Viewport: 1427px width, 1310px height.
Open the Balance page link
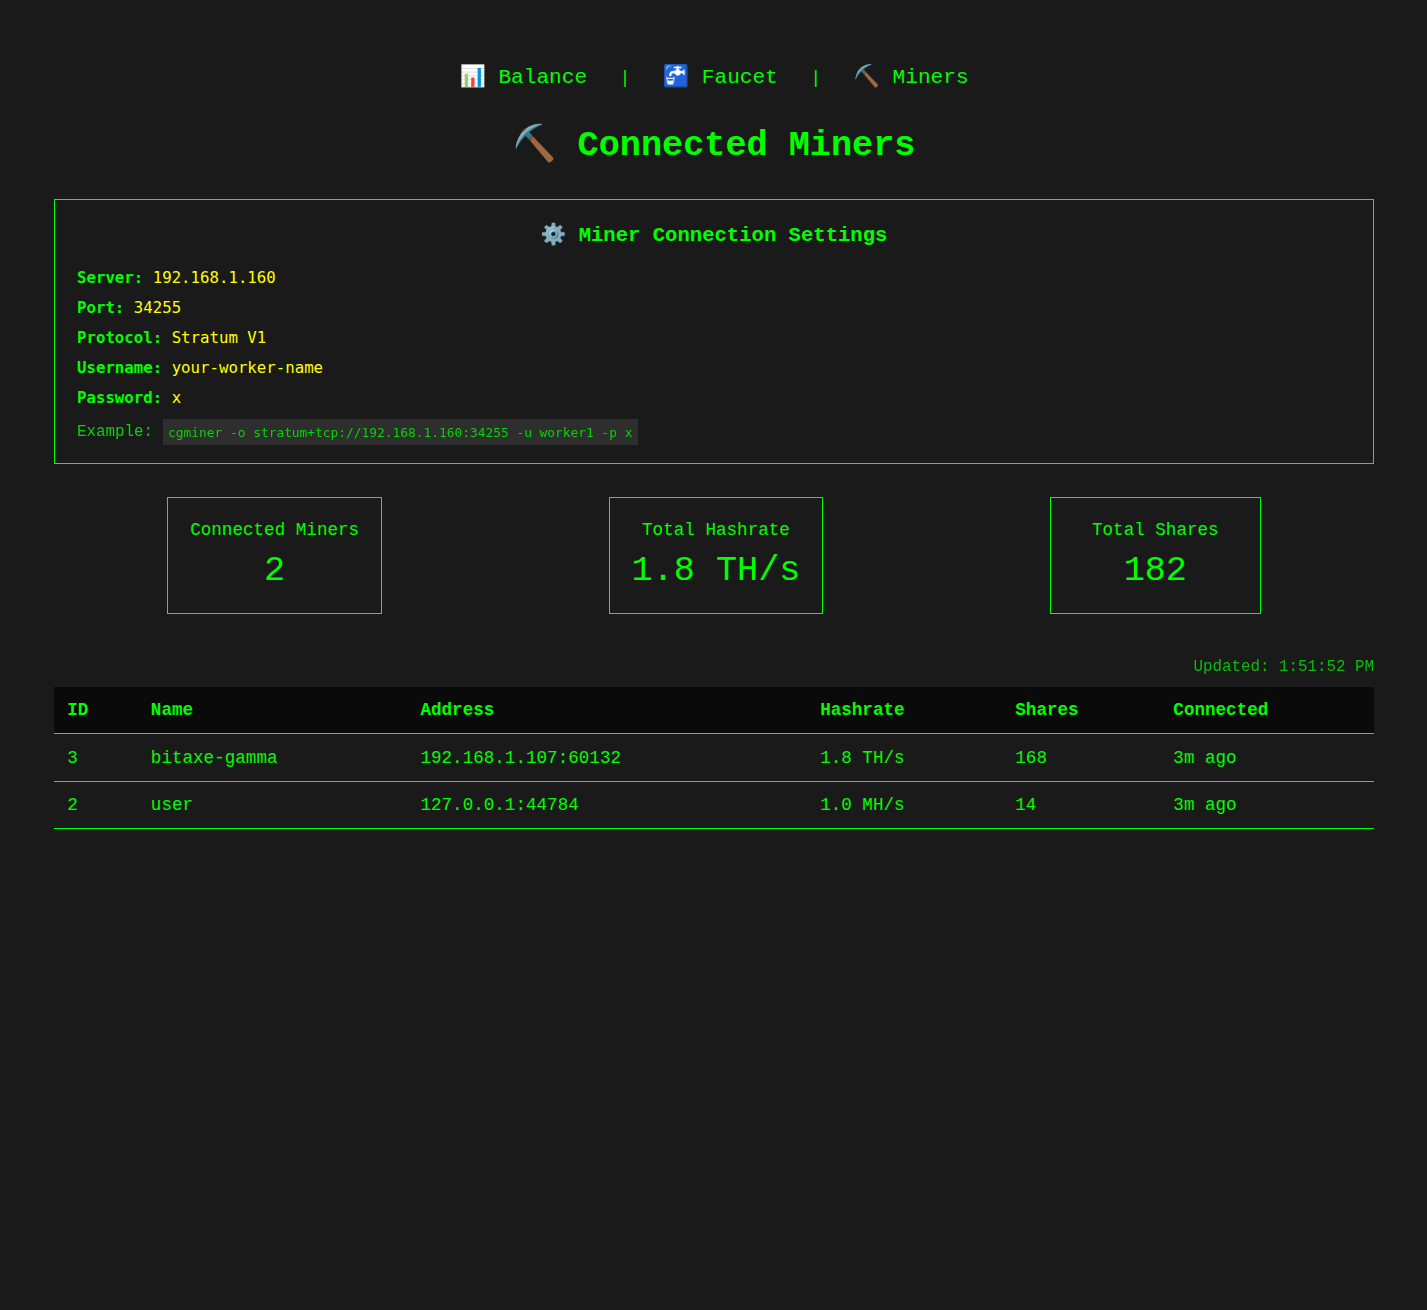[542, 77]
